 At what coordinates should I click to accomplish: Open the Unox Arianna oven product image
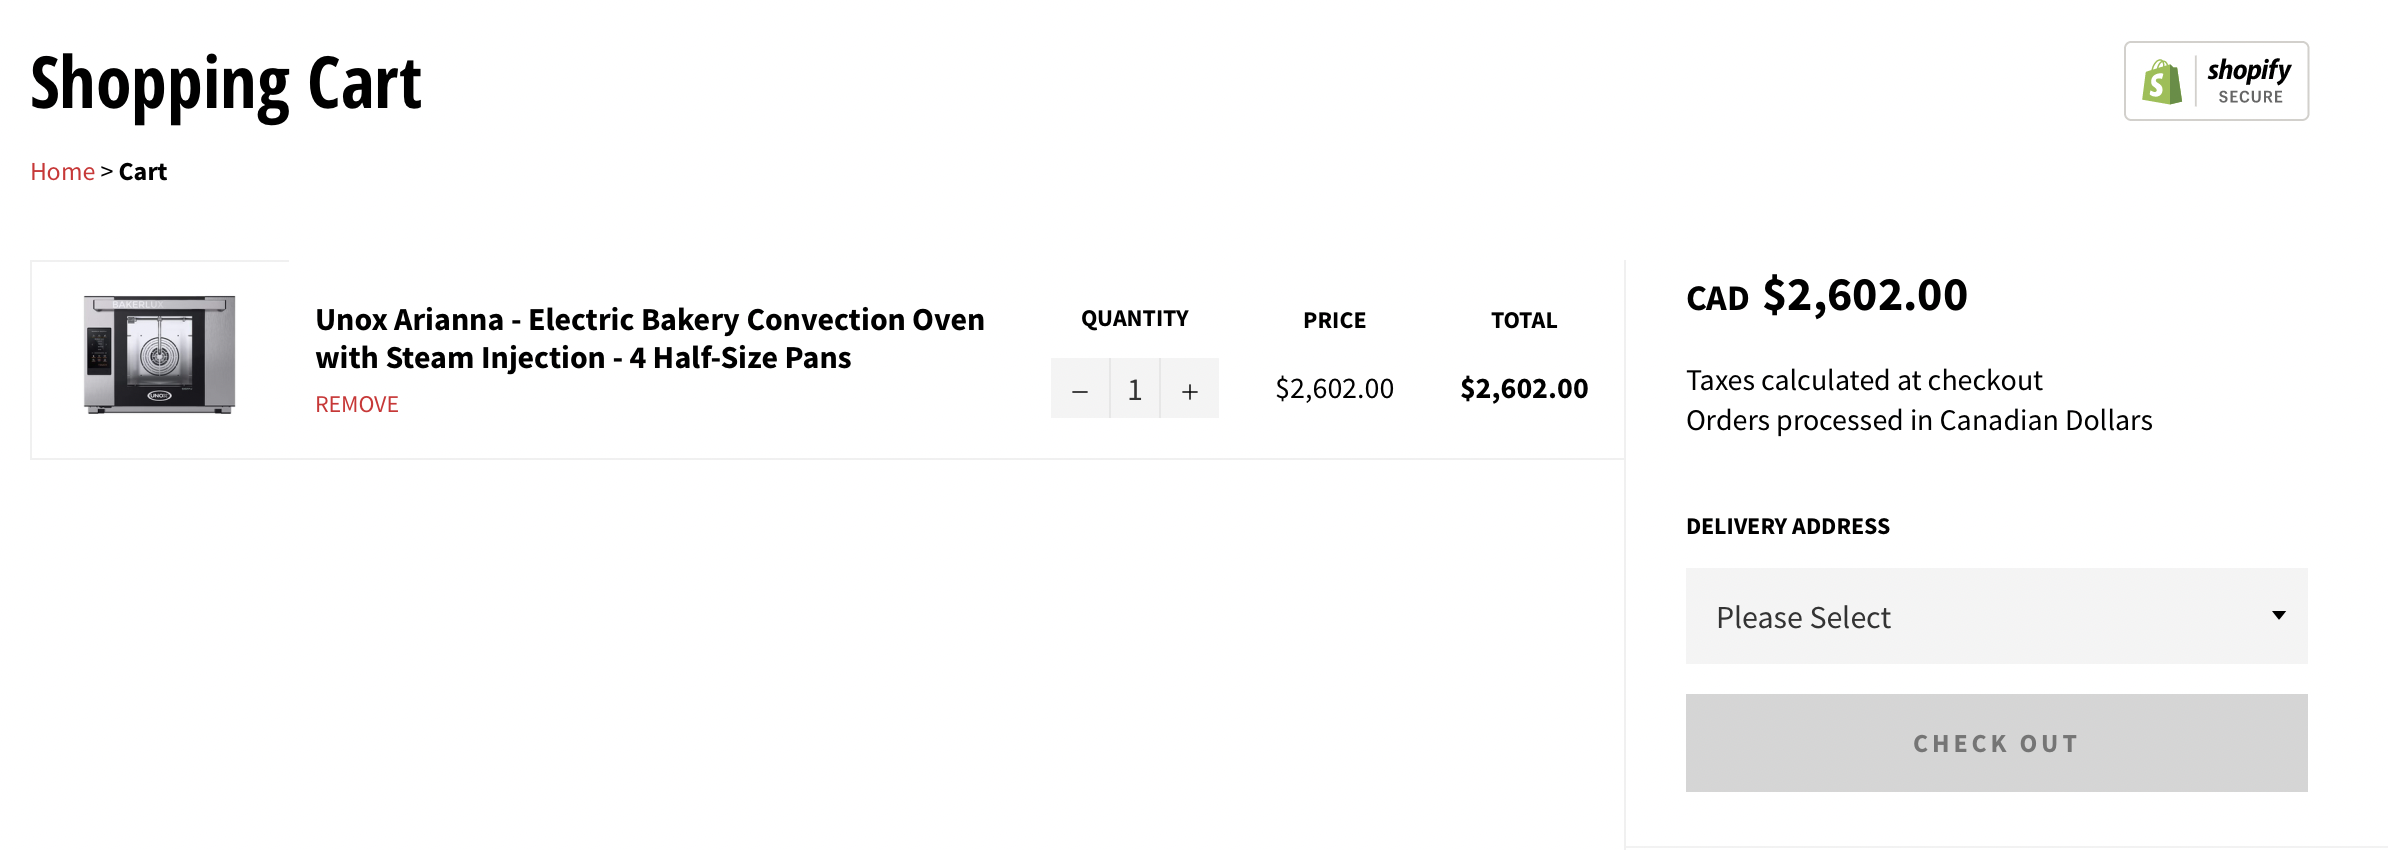(160, 354)
